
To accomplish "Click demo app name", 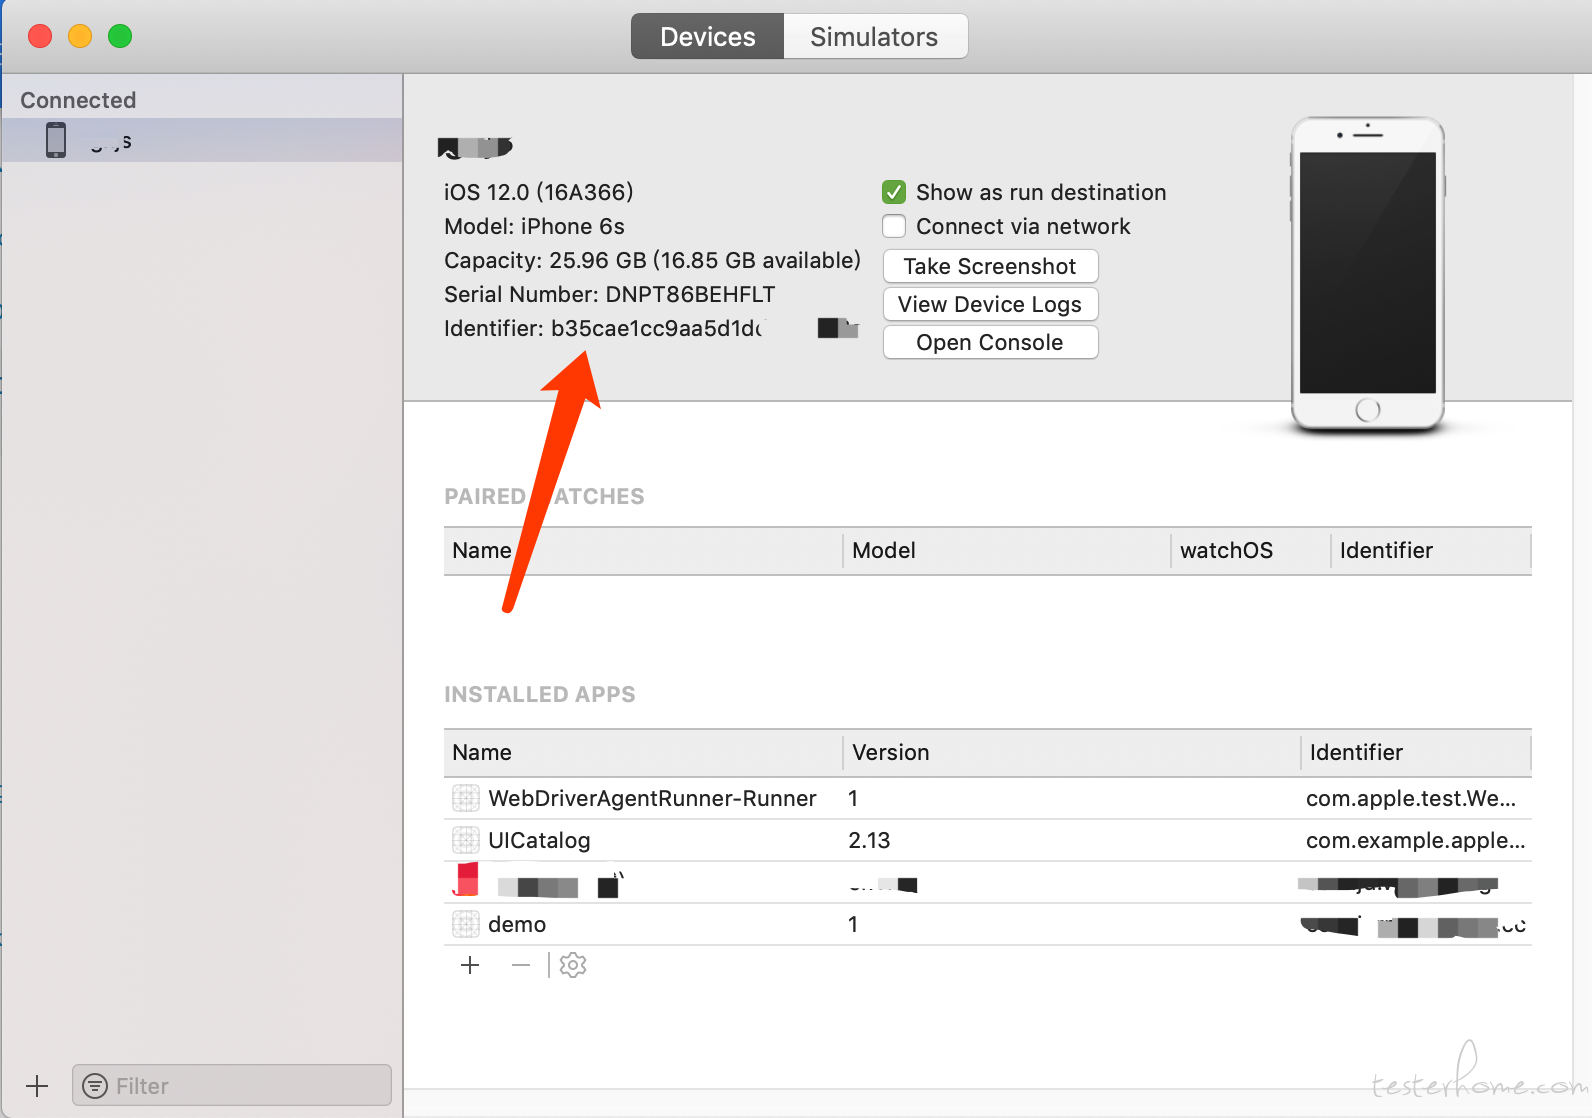I will tap(517, 924).
